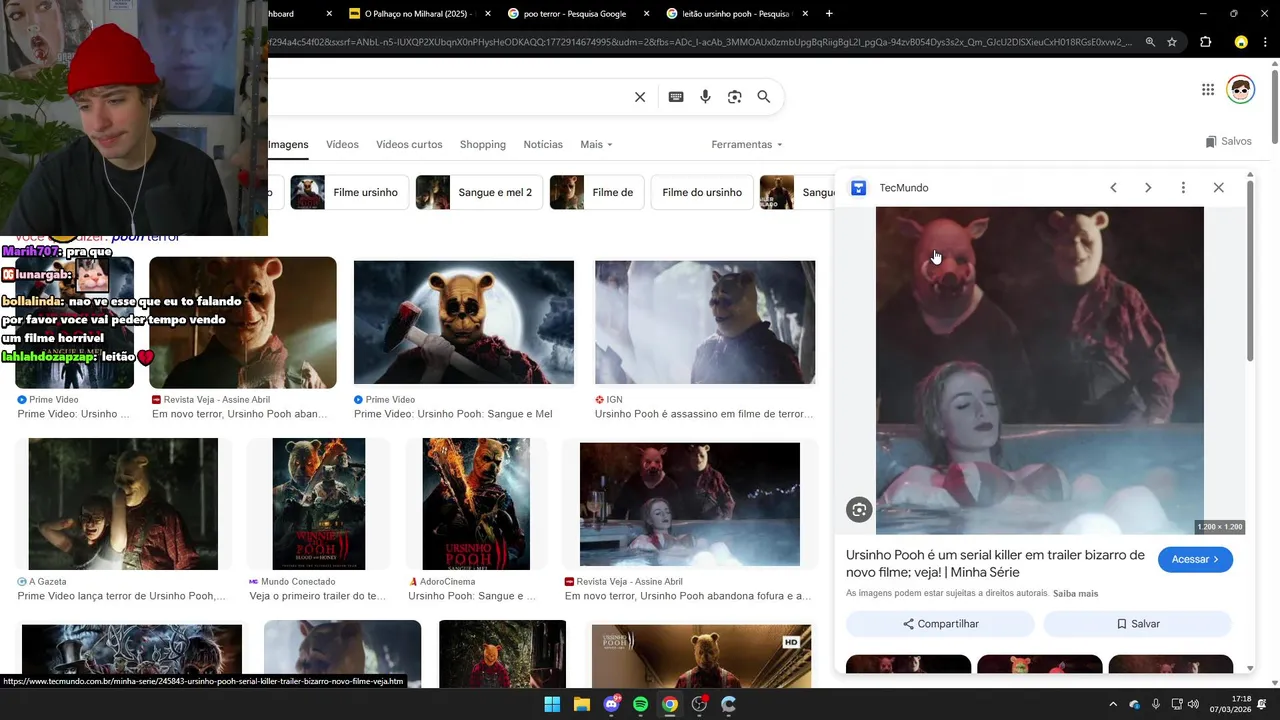Screen dimensions: 1280x720
Task: Open 'Ursinho Pooh é assassino em filme' caption
Action: point(704,414)
